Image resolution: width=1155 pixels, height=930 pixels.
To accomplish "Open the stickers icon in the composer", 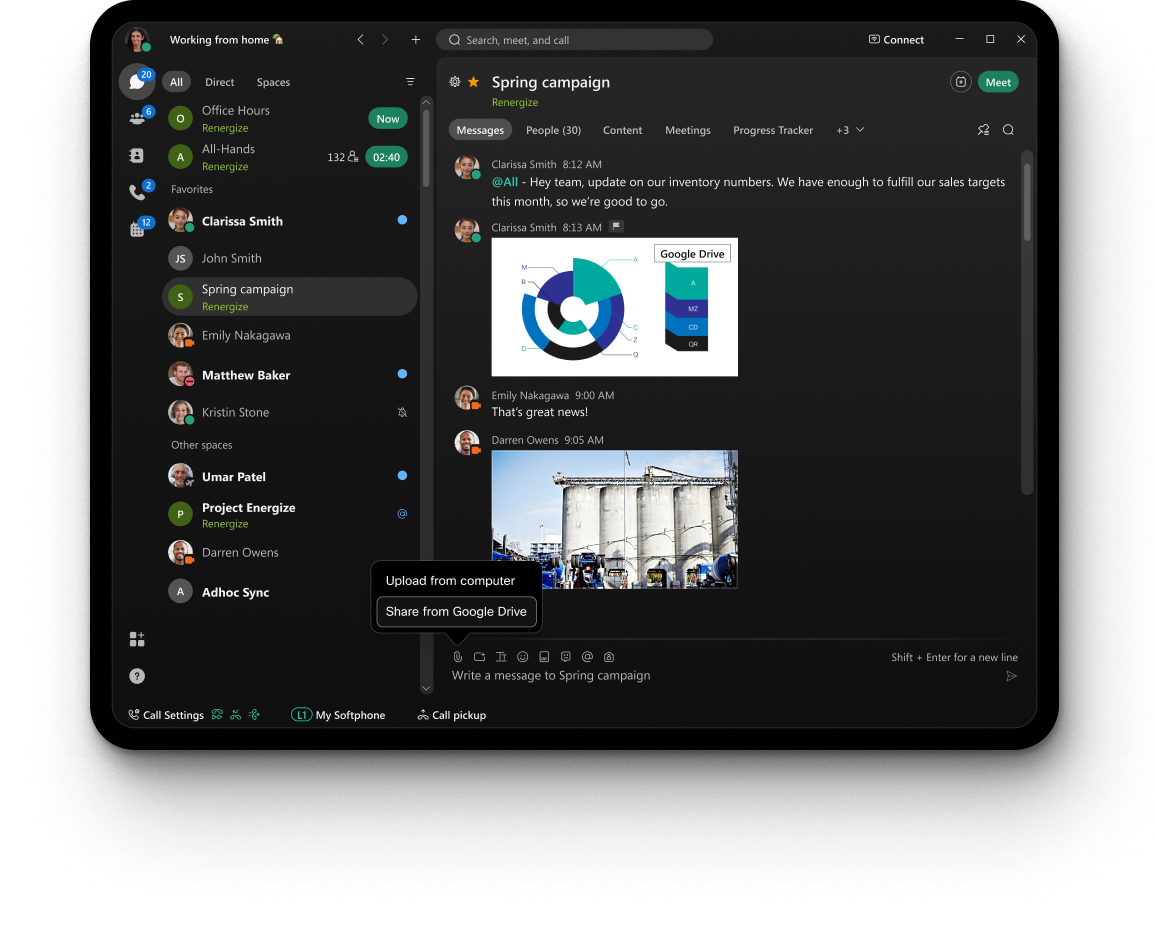I will point(566,657).
